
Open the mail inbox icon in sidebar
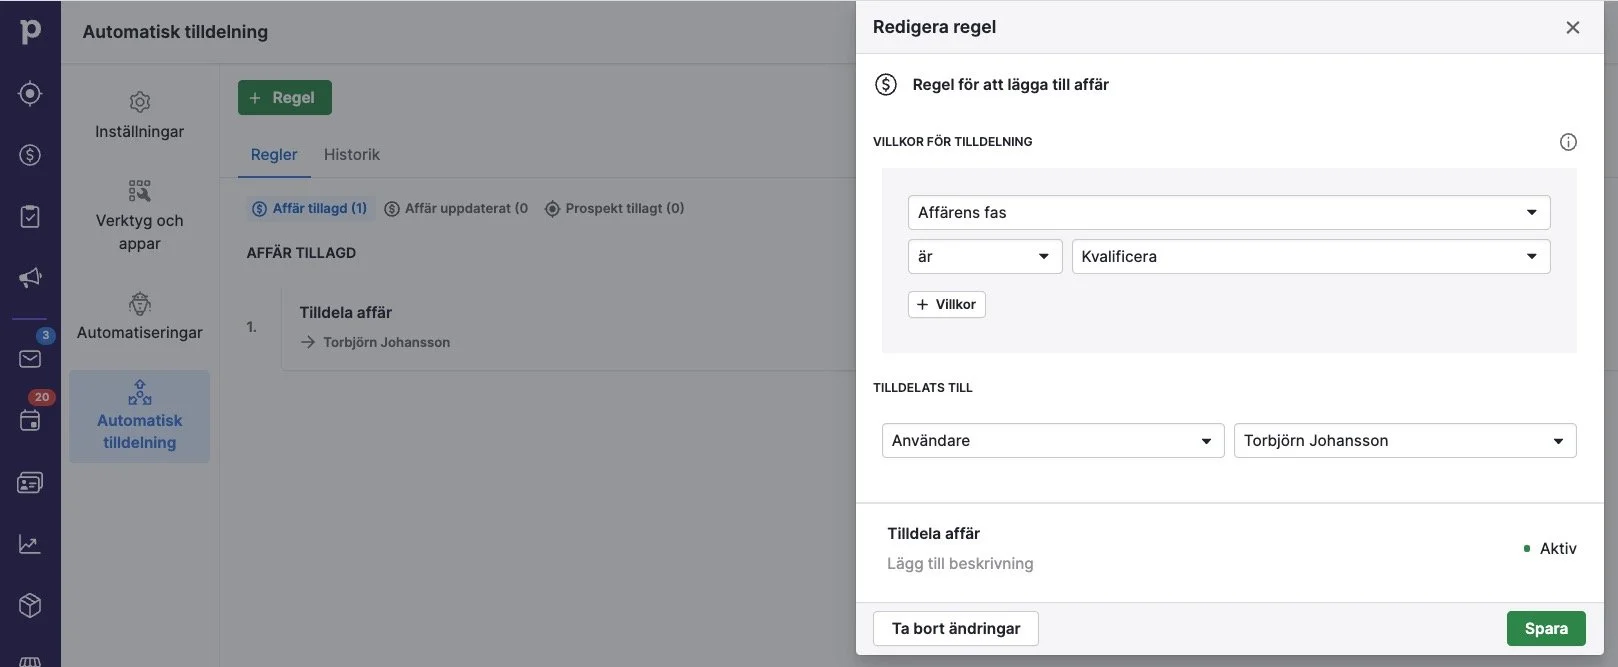pyautogui.click(x=30, y=359)
